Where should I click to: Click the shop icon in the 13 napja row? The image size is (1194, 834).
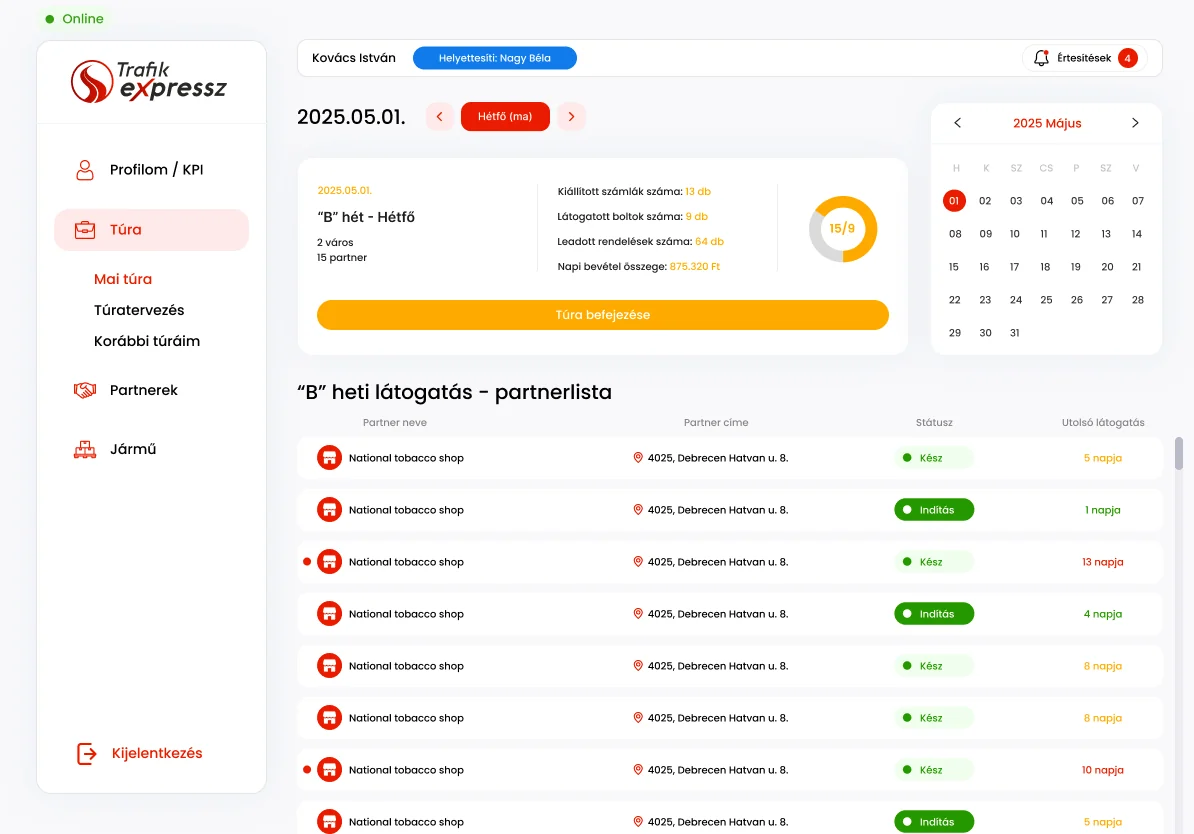329,562
